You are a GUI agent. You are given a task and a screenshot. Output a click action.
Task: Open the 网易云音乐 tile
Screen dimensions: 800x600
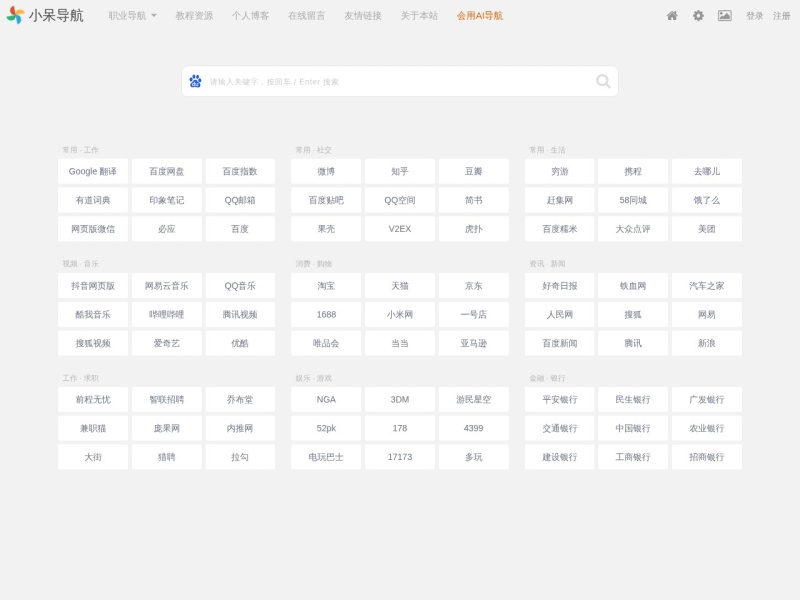pos(166,286)
